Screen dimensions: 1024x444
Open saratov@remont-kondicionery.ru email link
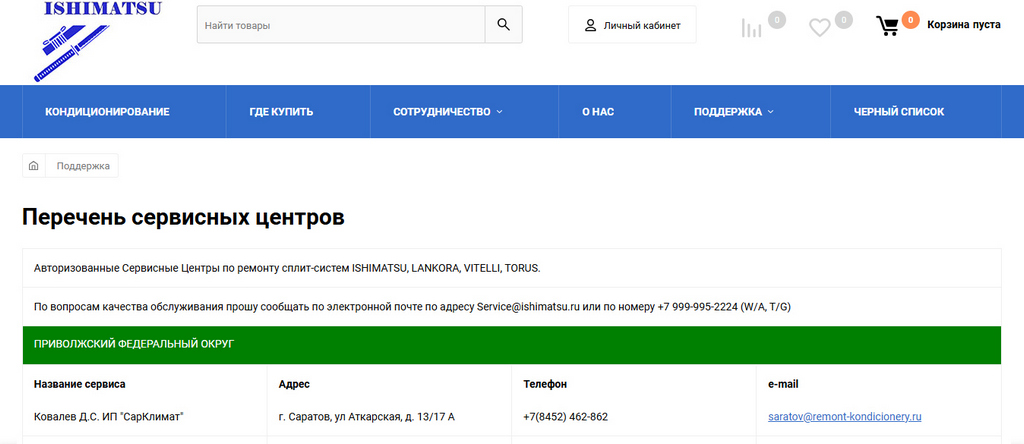pyautogui.click(x=844, y=417)
